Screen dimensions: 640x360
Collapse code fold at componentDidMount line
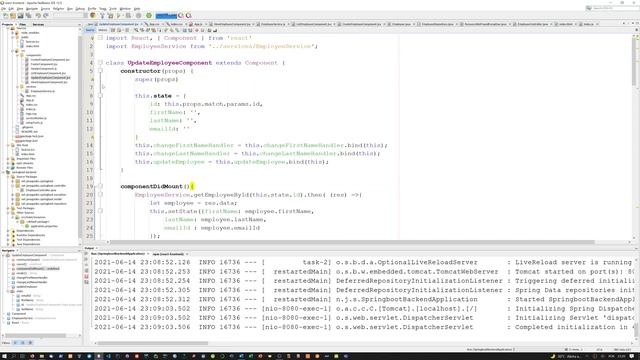tap(100, 186)
